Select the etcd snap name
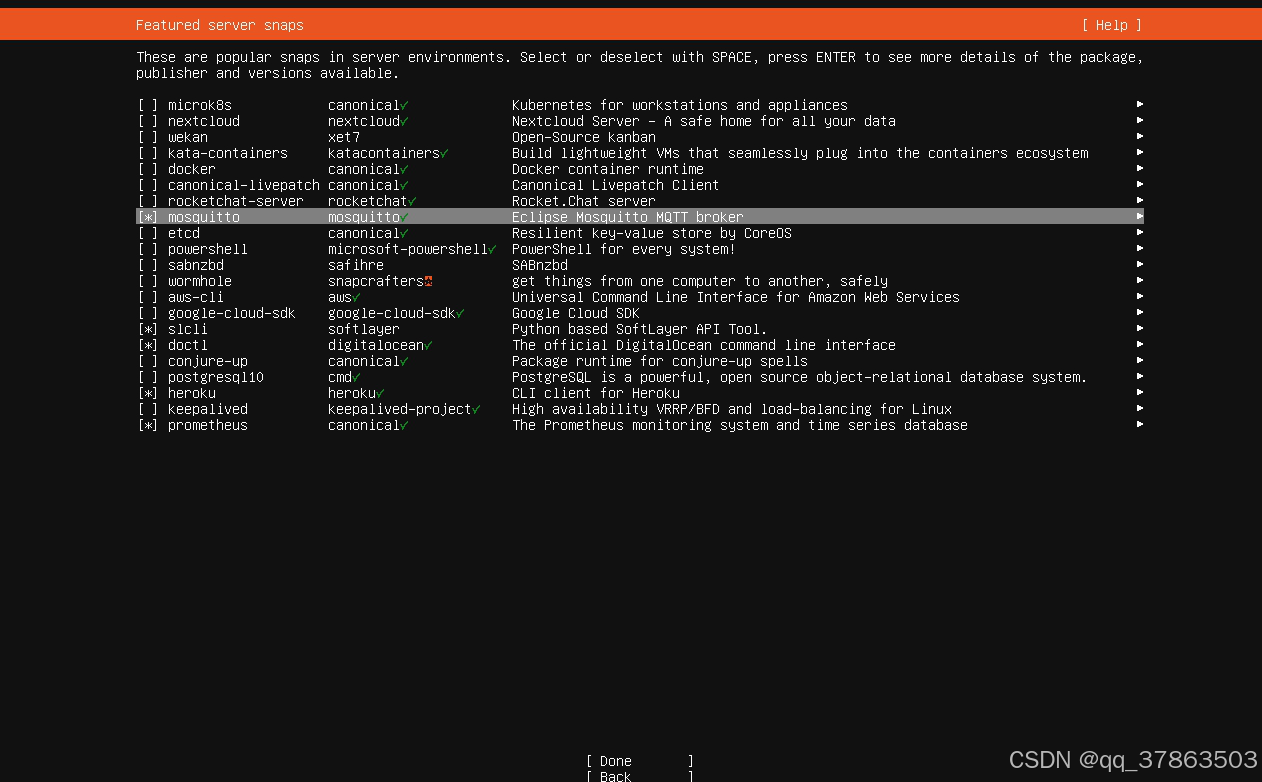Screen dimensions: 1262x782 tap(184, 233)
